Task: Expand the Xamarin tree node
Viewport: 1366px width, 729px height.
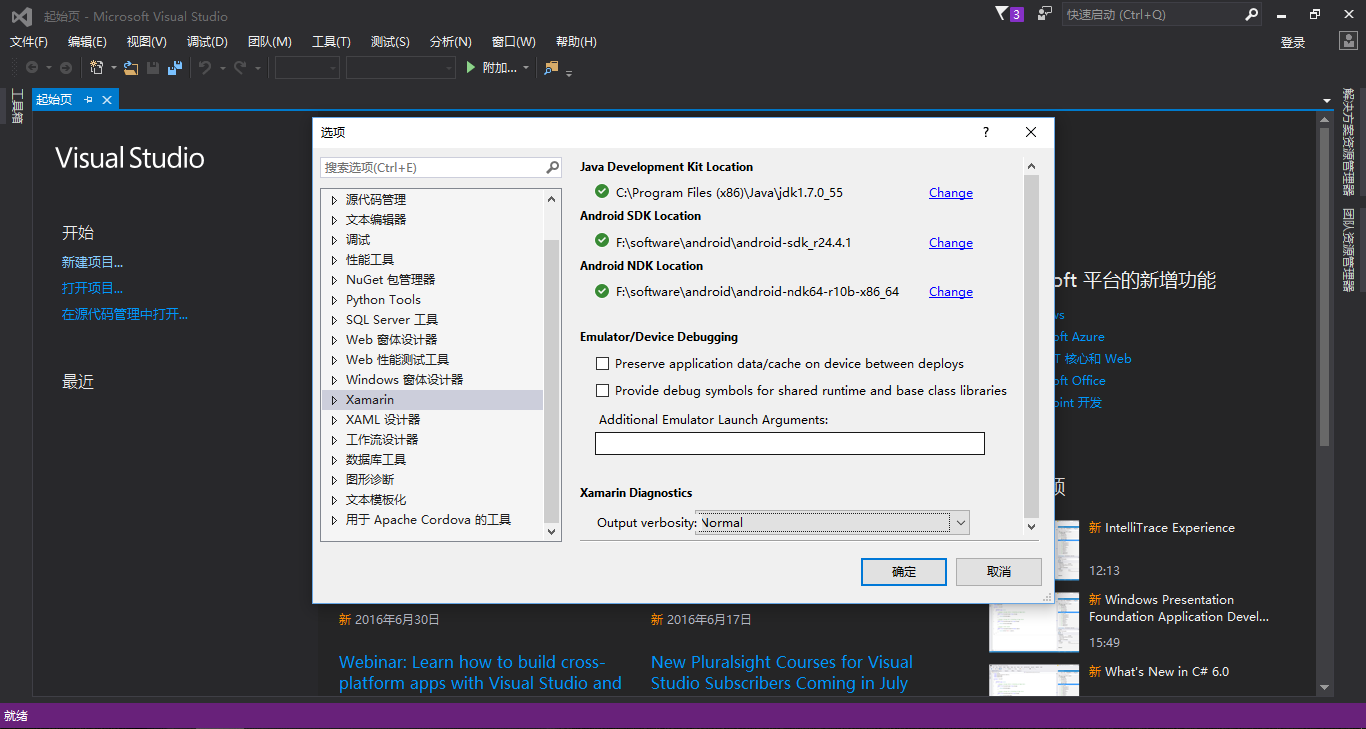Action: pos(335,400)
